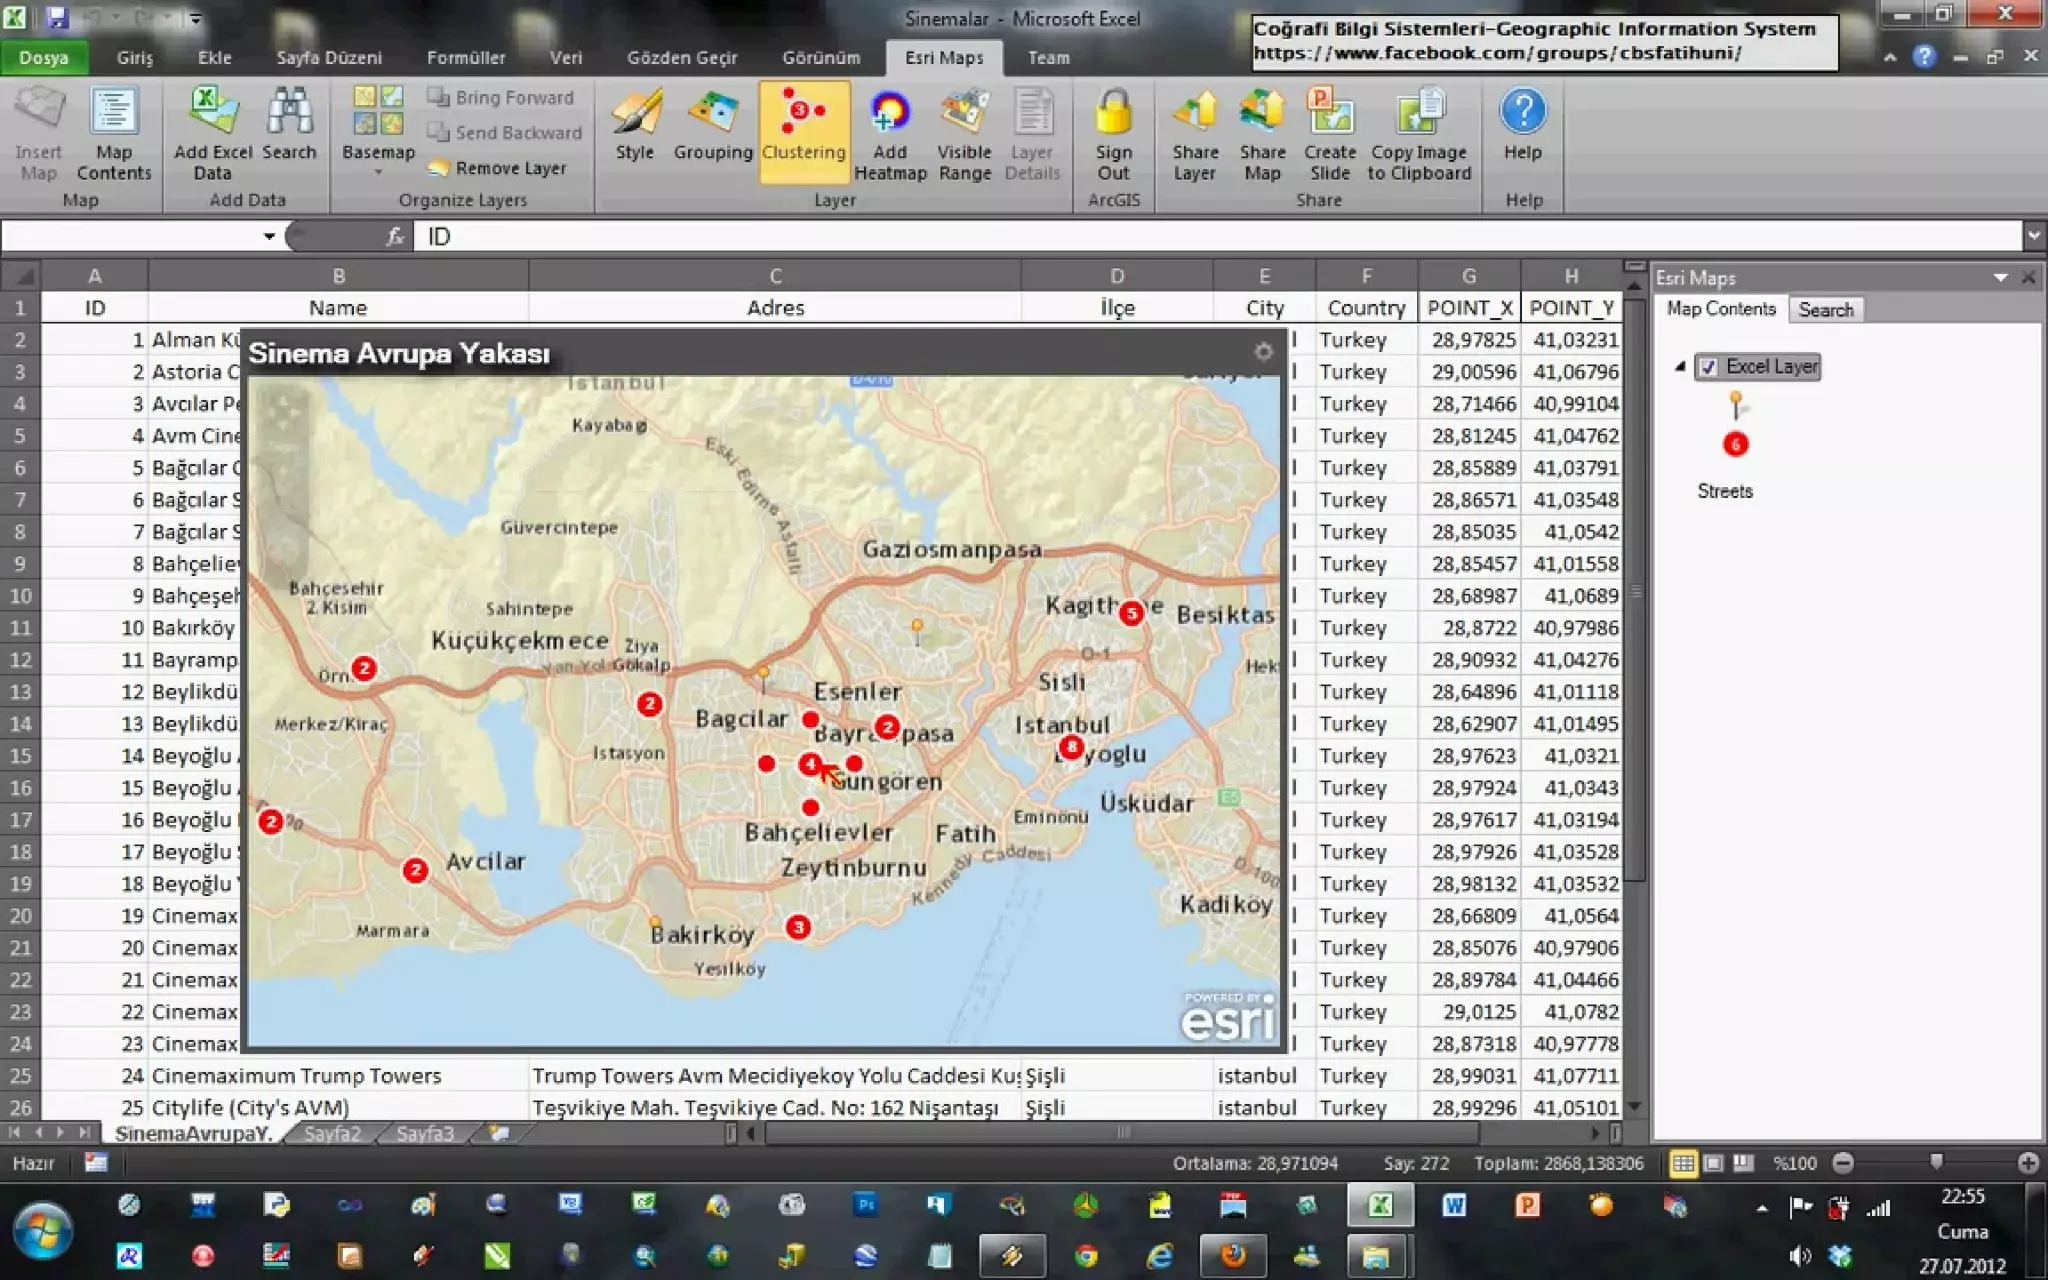Toggle the Excel Layer checkbox
The width and height of the screenshot is (2048, 1280).
click(1708, 367)
